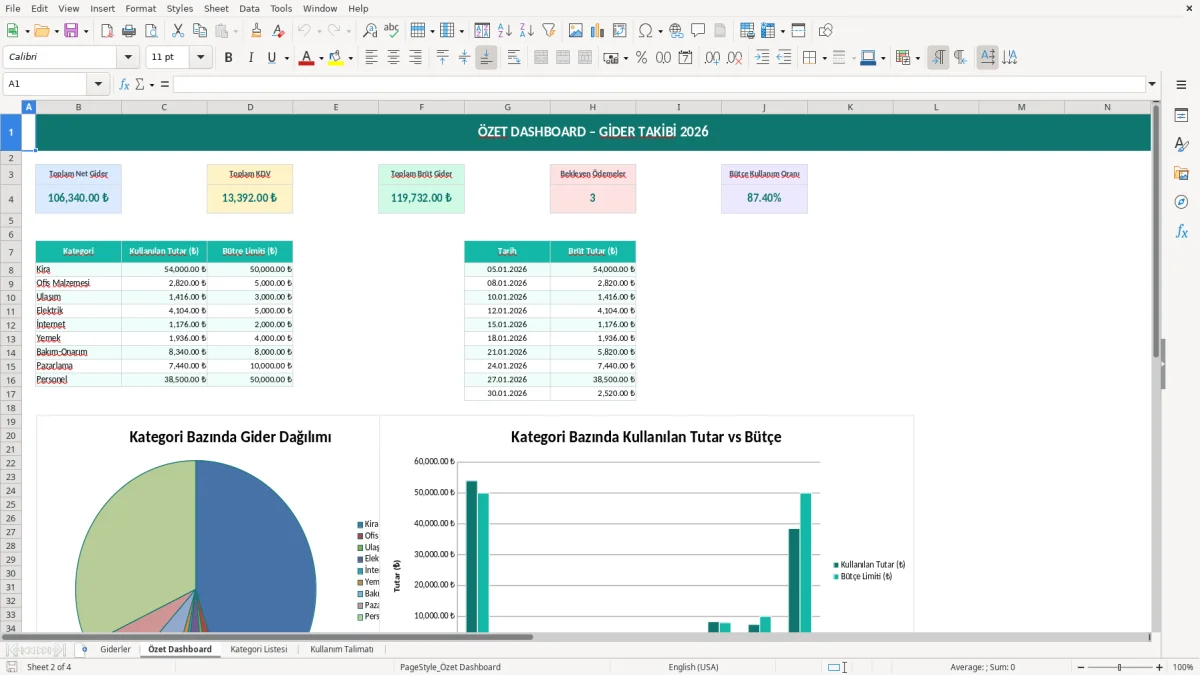Image resolution: width=1200 pixels, height=675 pixels.
Task: Open the Format menu
Action: click(140, 8)
